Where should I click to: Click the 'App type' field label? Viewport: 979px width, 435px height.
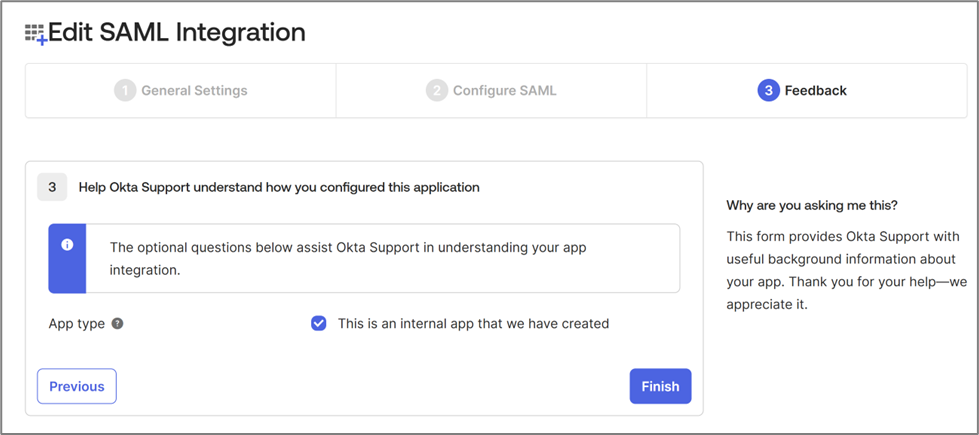77,324
